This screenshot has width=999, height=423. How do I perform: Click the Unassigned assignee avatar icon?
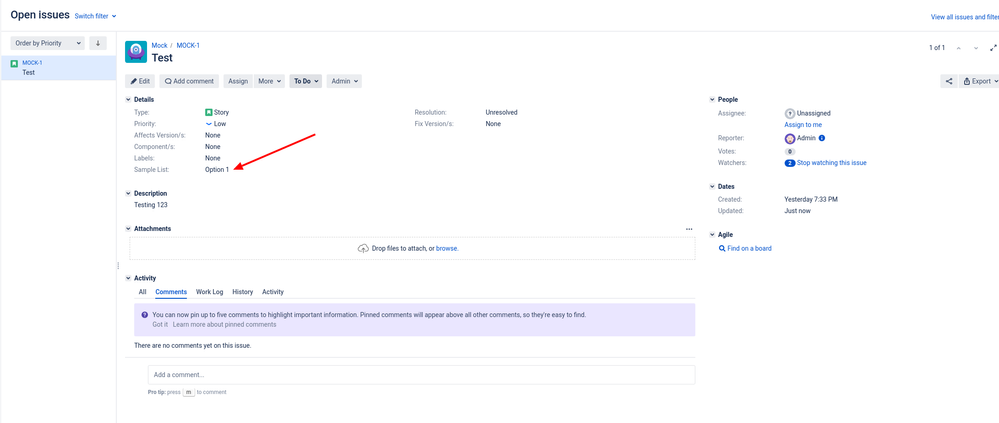click(x=790, y=113)
